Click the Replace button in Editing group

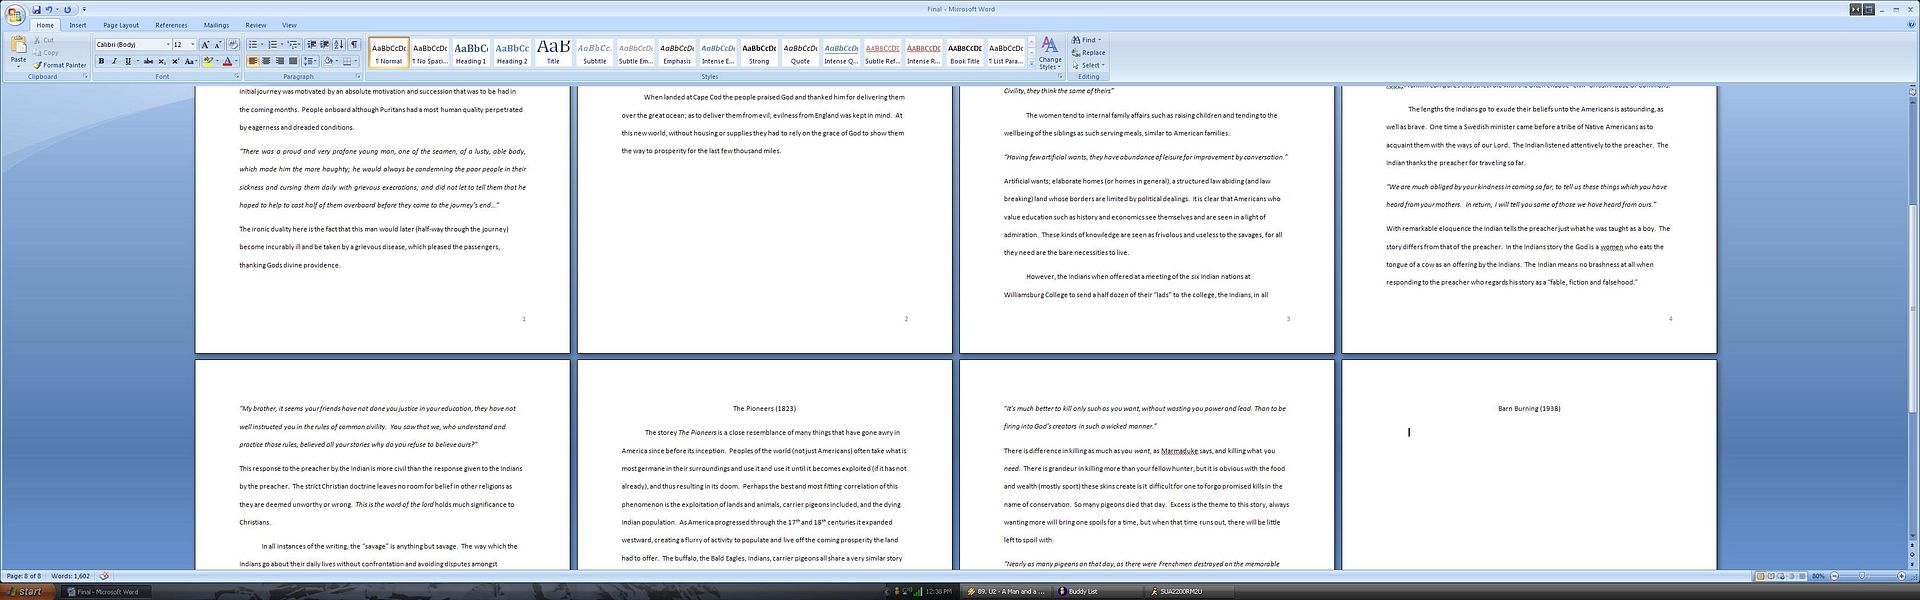1089,53
